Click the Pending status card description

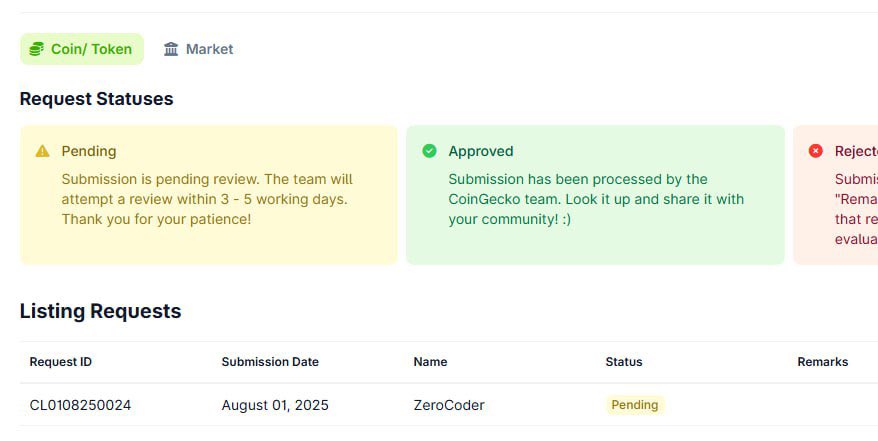pos(207,199)
